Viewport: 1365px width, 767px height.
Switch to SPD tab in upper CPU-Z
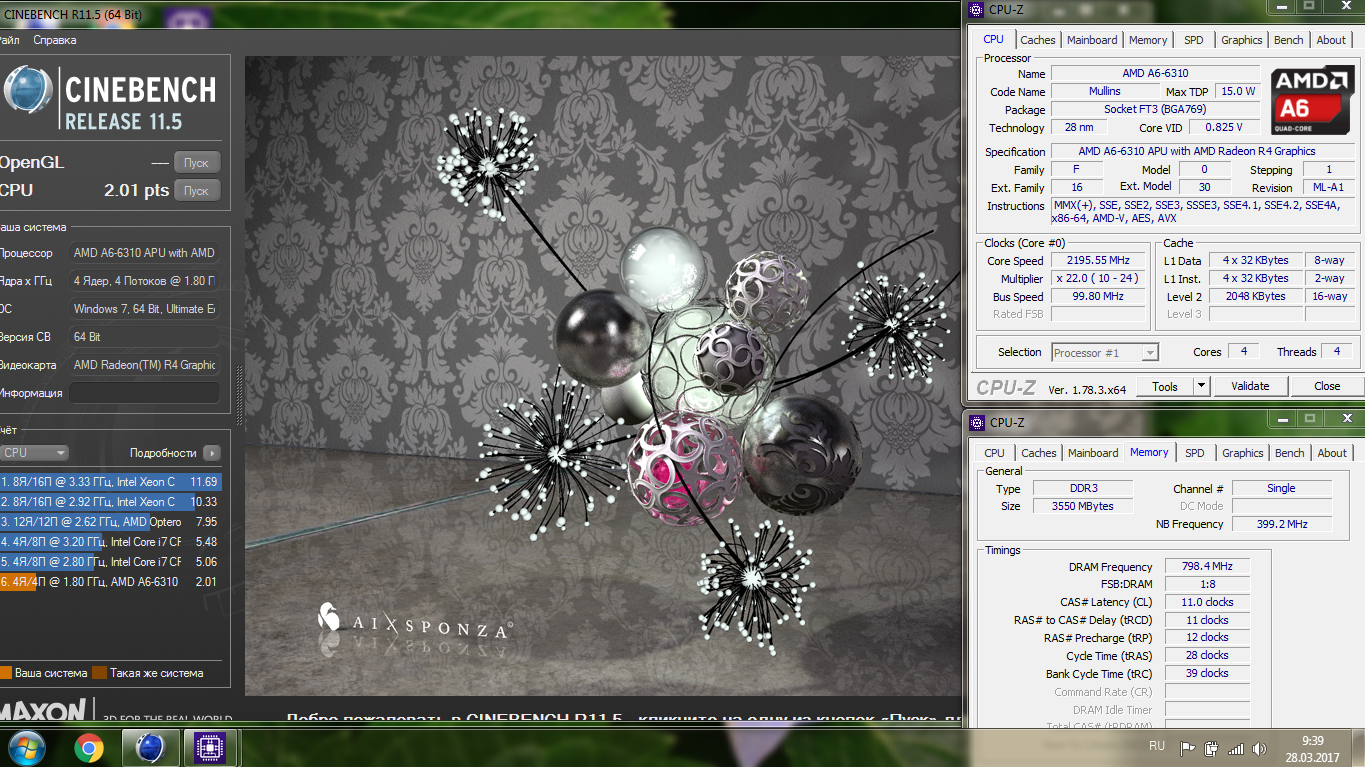(1194, 40)
